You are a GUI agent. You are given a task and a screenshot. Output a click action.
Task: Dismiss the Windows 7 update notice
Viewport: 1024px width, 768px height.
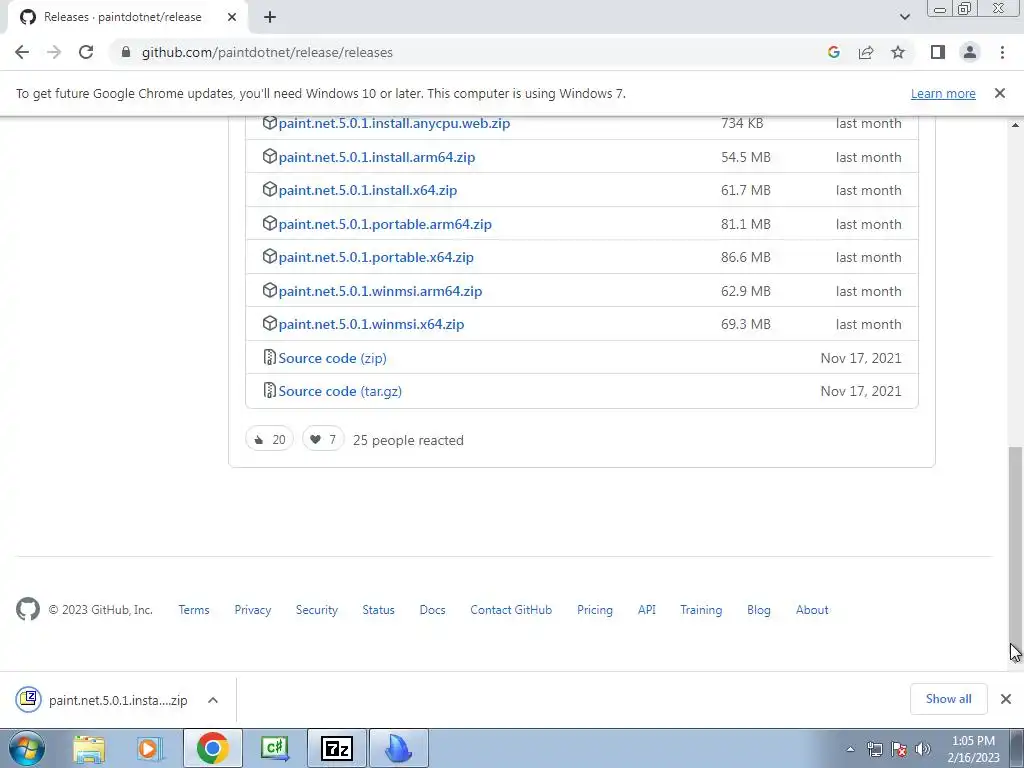coord(999,93)
